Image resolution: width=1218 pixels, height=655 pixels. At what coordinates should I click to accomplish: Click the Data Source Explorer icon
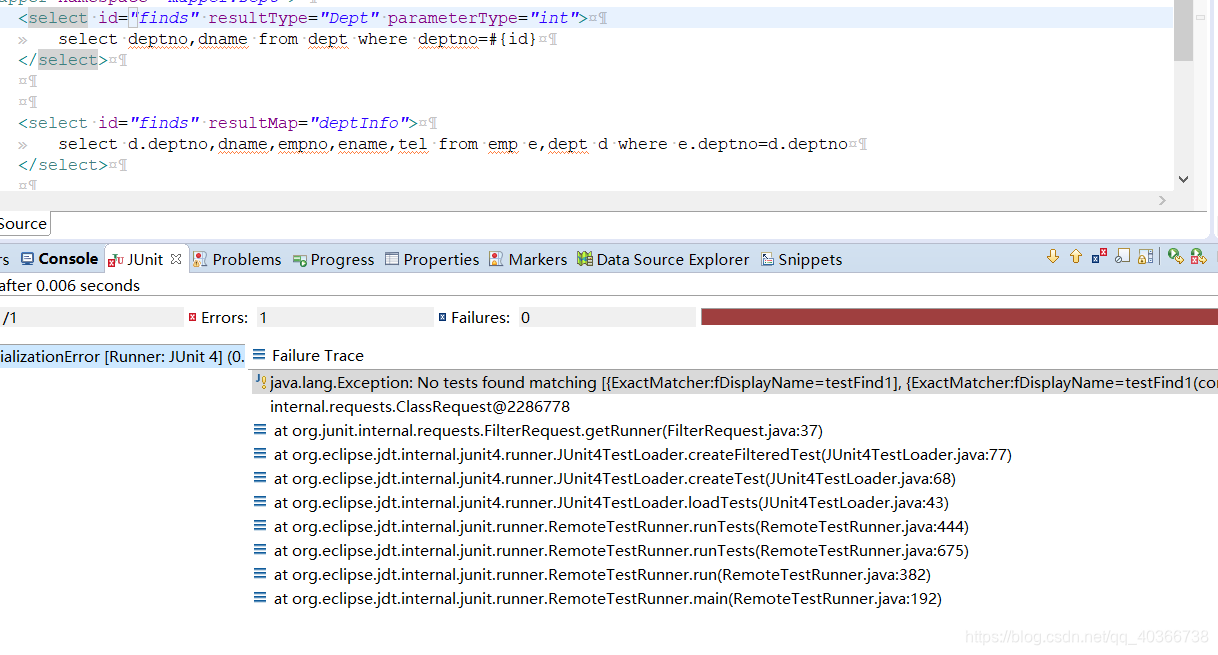point(585,259)
